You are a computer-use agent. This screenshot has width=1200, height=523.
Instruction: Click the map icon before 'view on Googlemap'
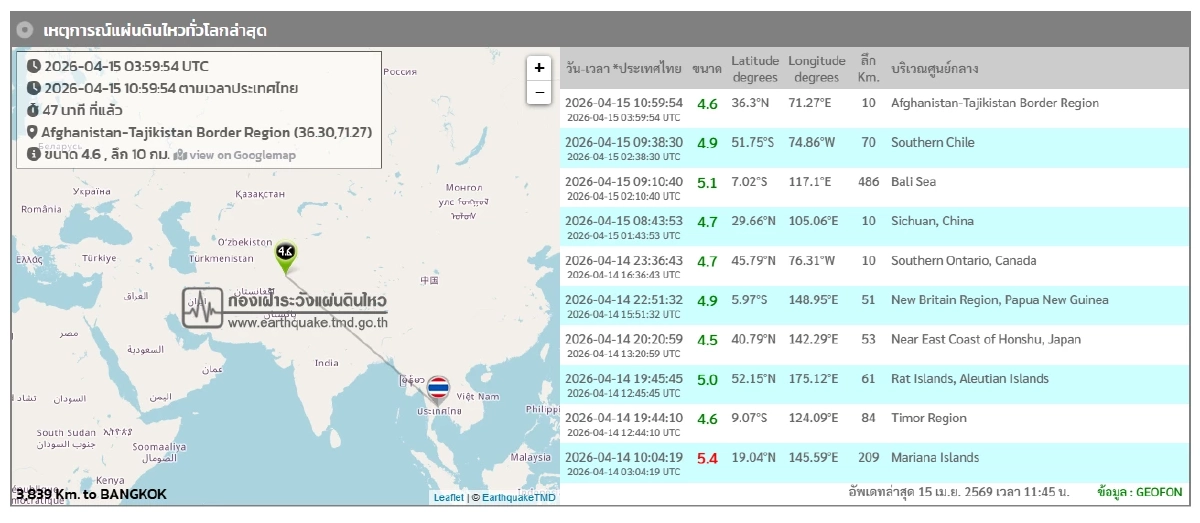click(x=180, y=155)
